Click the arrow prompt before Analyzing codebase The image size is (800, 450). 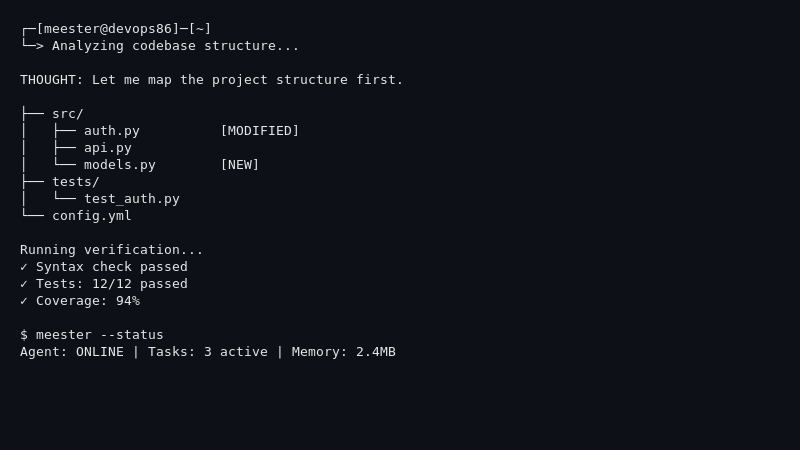(32, 45)
